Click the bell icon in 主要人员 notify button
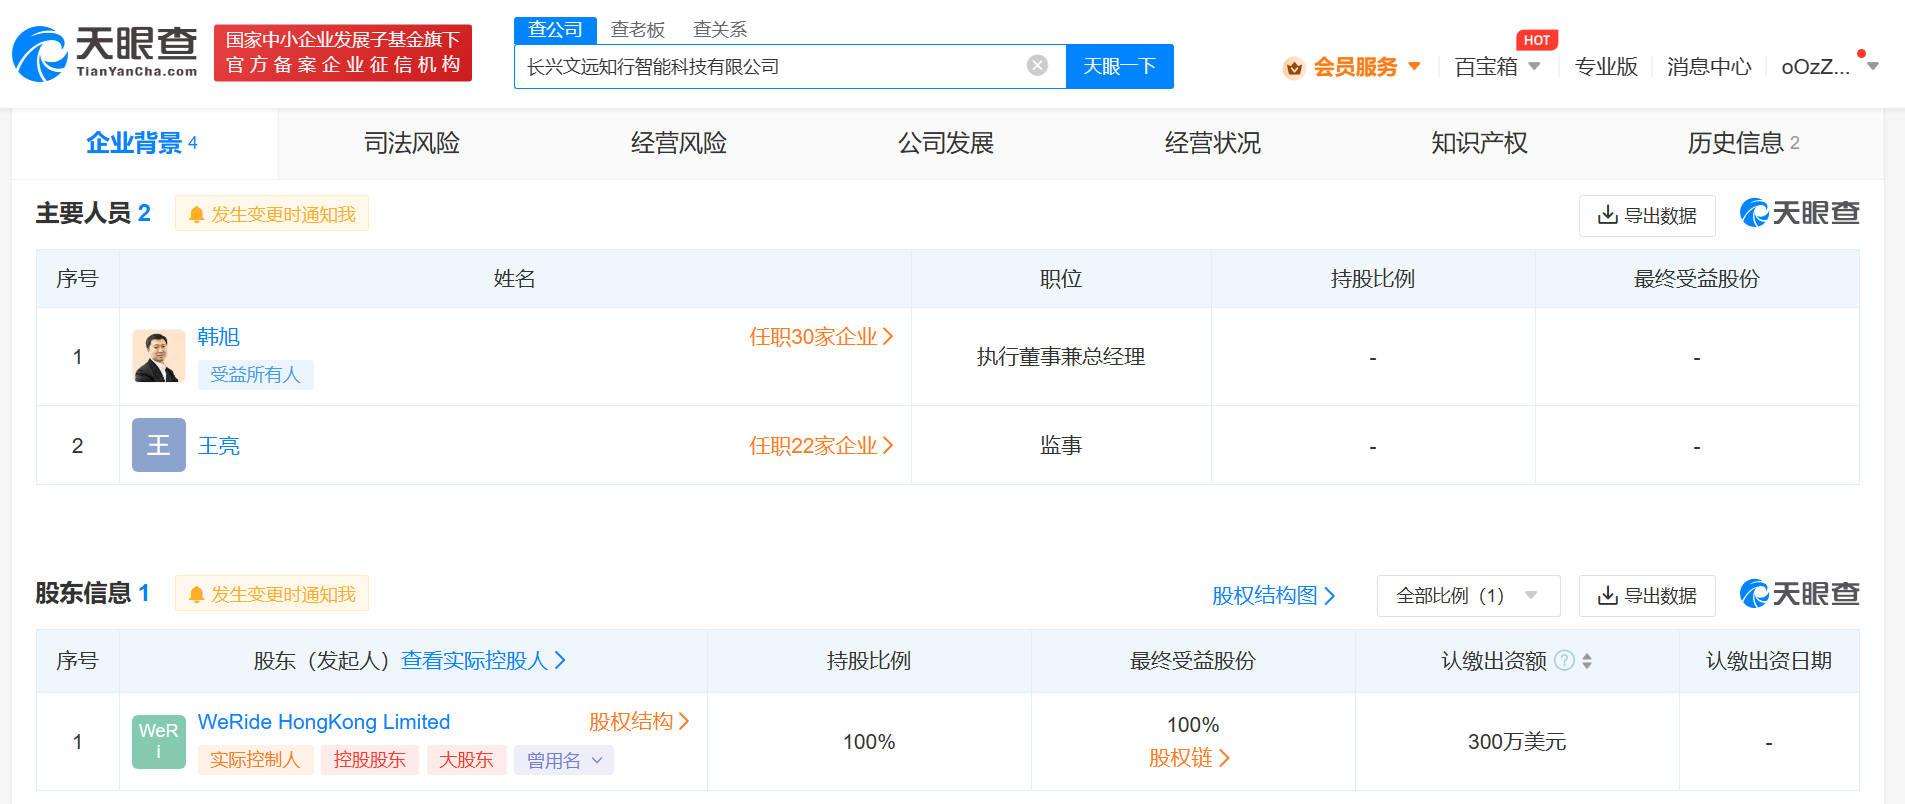 click(196, 214)
